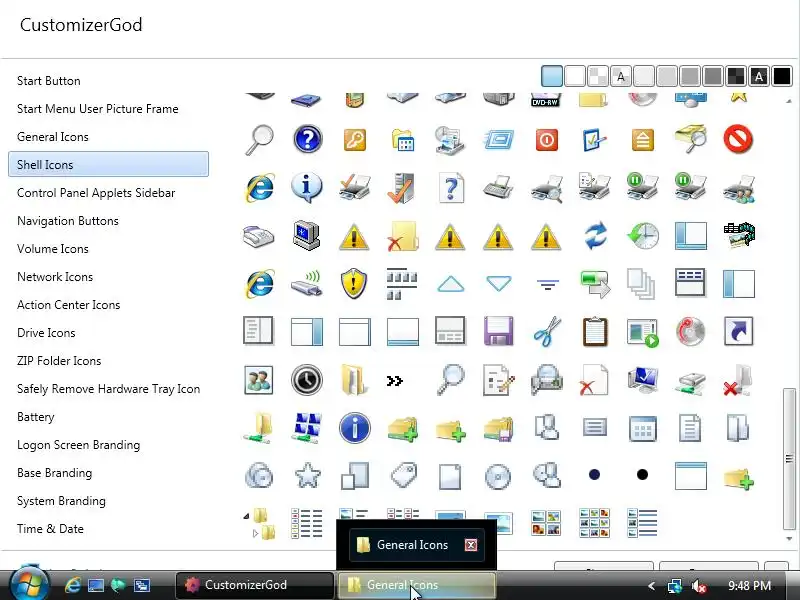Open the Drive Icons category
Screen dimensions: 800x600
(46, 333)
